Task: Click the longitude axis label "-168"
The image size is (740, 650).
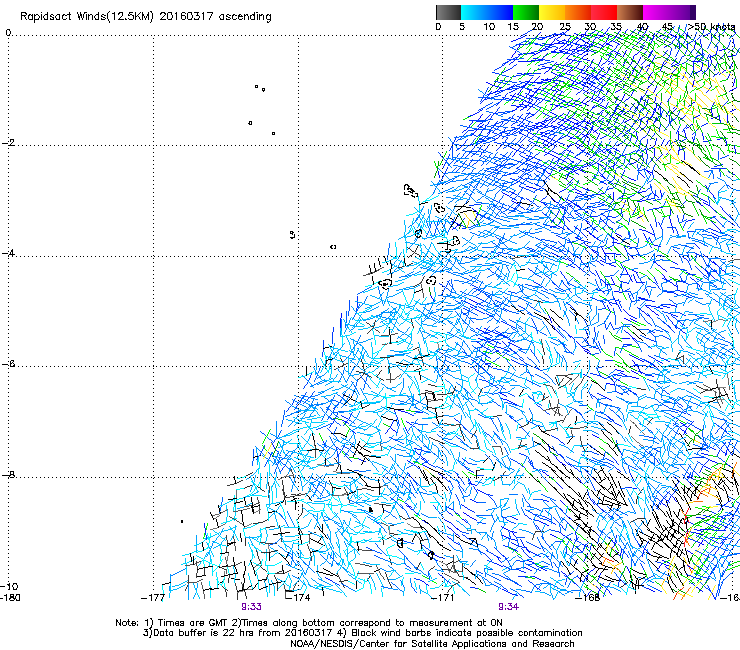Action: coord(588,598)
